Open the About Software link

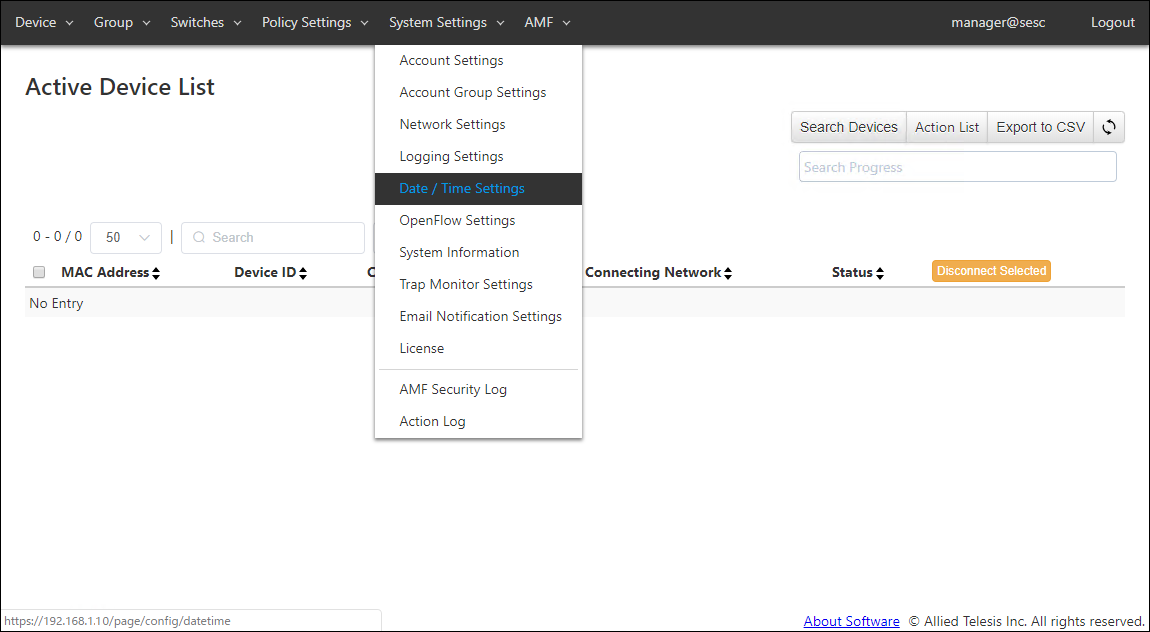851,621
